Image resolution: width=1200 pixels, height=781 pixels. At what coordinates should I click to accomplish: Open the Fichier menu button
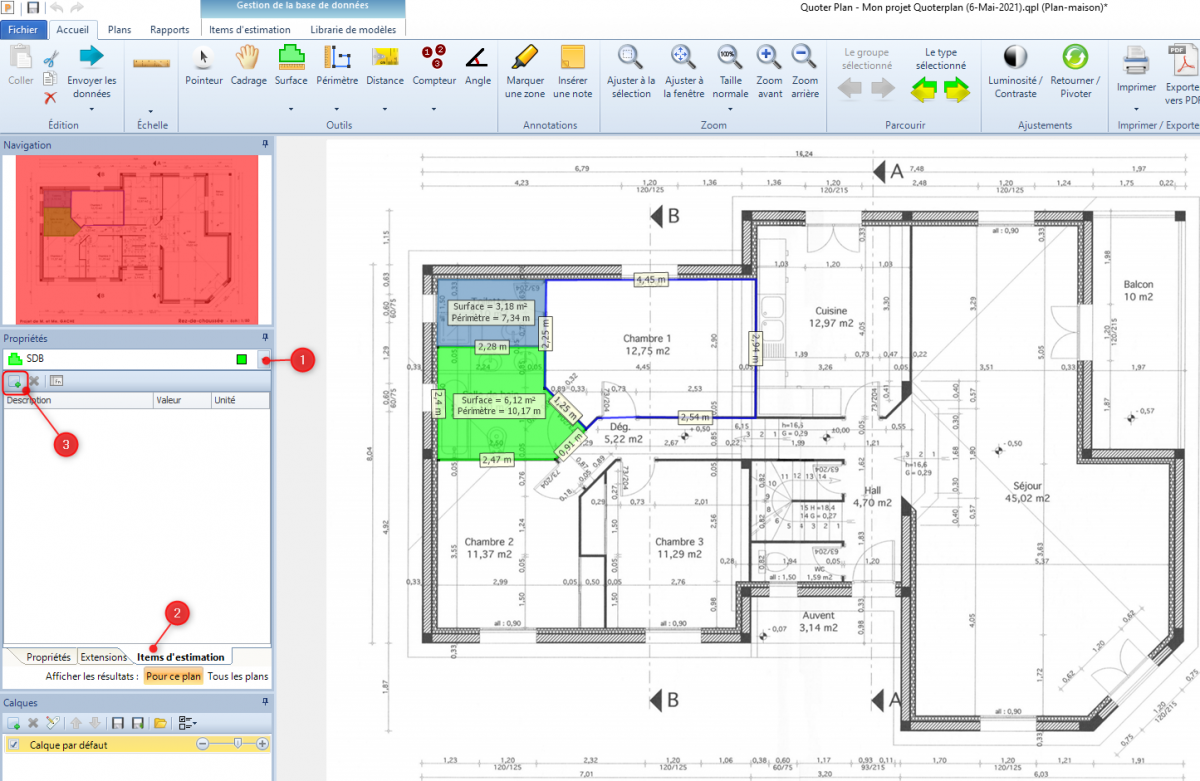(22, 30)
